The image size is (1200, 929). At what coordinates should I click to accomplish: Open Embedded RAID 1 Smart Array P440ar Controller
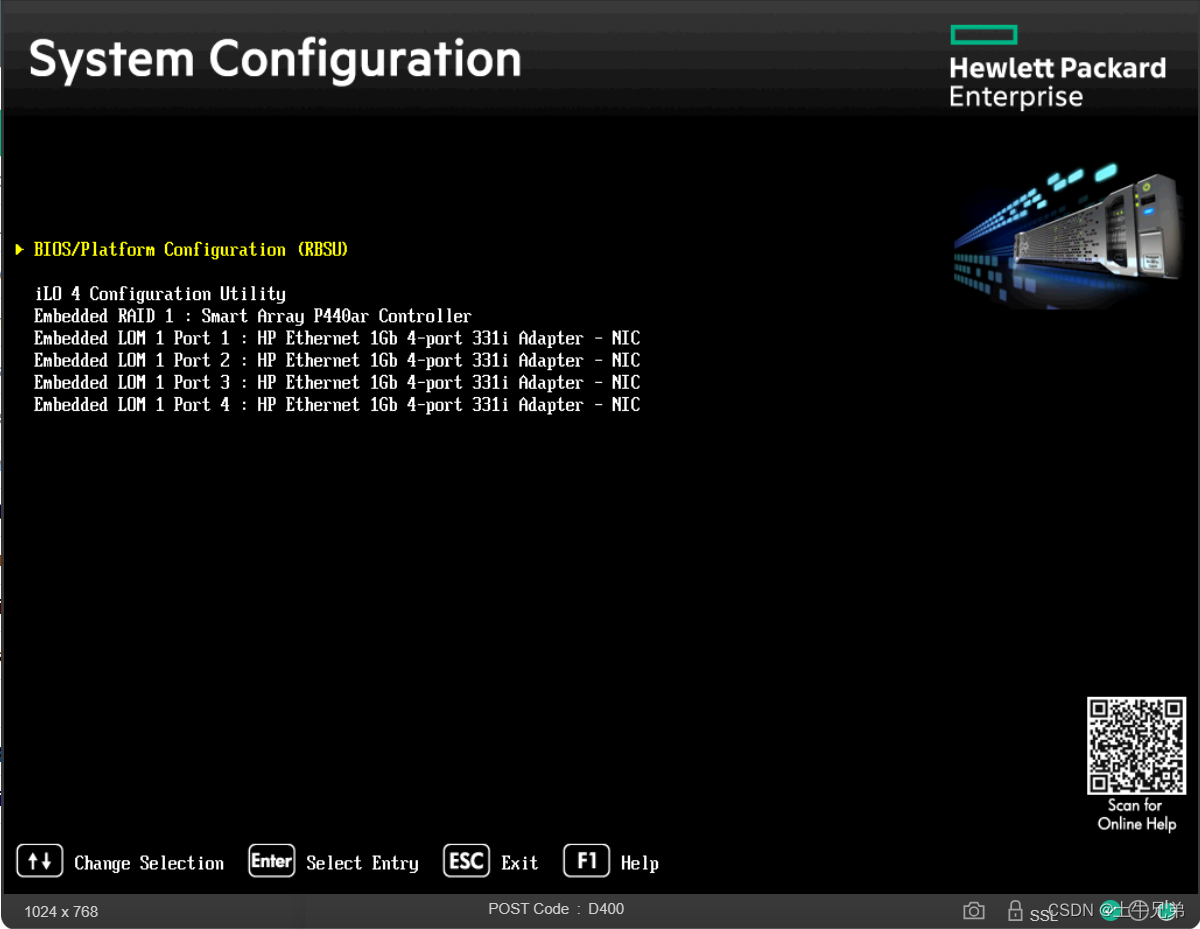[x=252, y=316]
